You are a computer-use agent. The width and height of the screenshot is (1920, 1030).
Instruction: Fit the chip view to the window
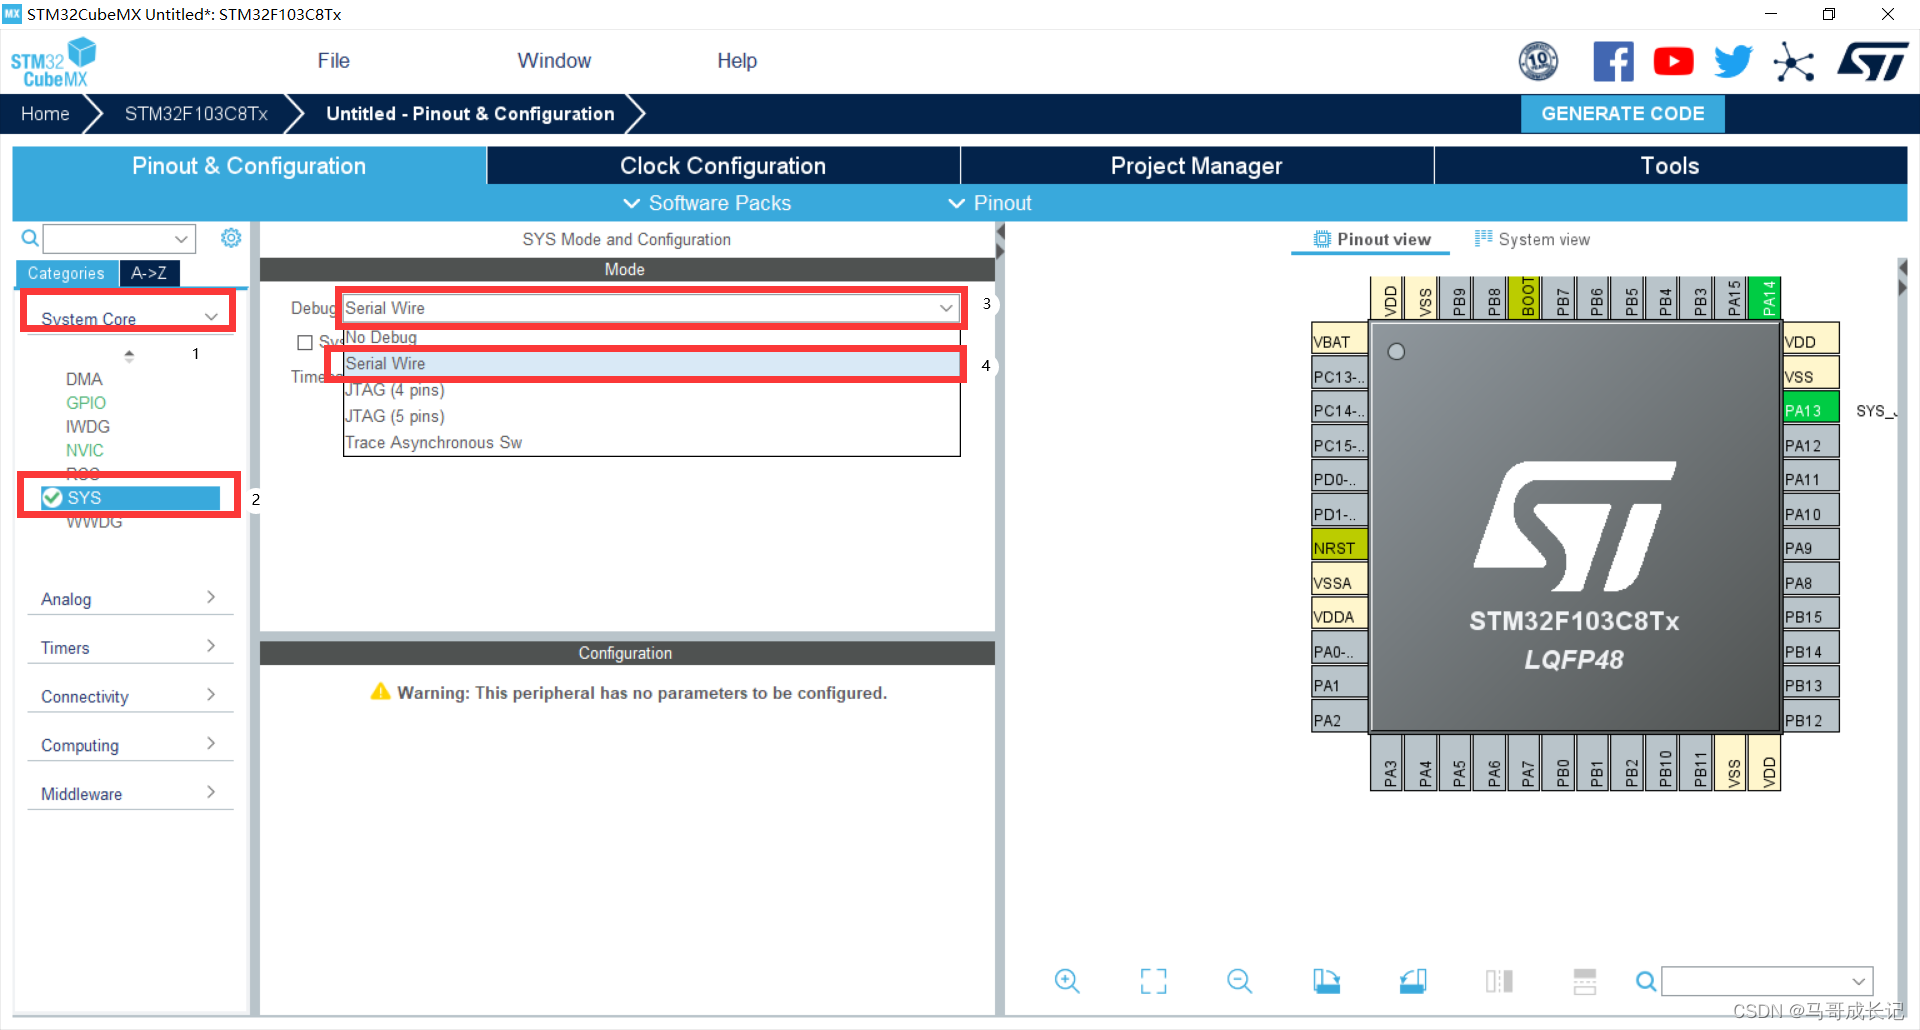pos(1153,981)
